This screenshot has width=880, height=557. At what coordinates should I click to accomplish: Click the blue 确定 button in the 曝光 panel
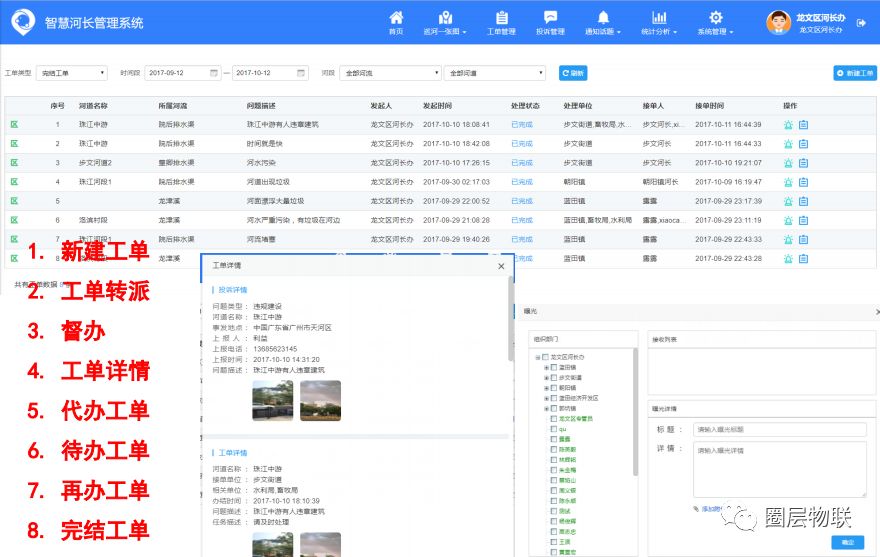tap(847, 542)
